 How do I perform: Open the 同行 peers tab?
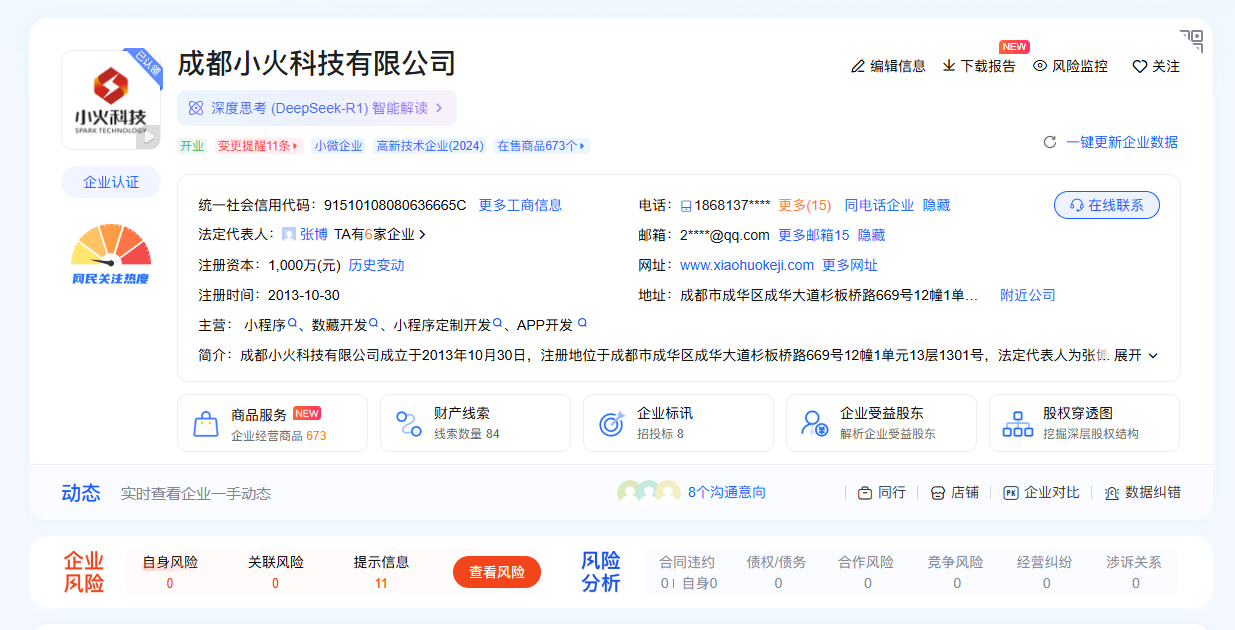coord(881,492)
